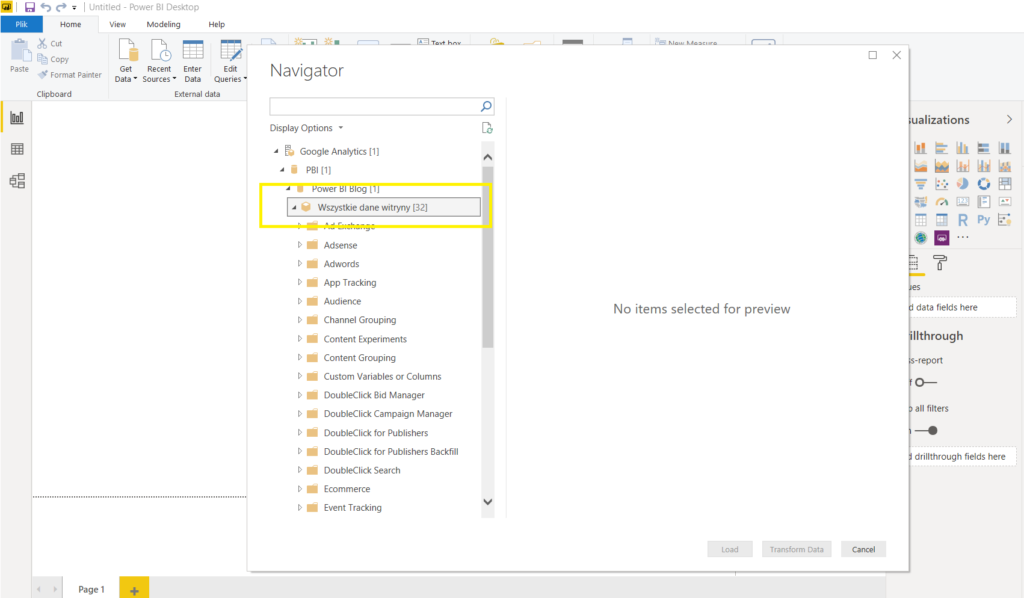The image size is (1024, 598).
Task: Open the Get Data dropdown
Action: [126, 61]
